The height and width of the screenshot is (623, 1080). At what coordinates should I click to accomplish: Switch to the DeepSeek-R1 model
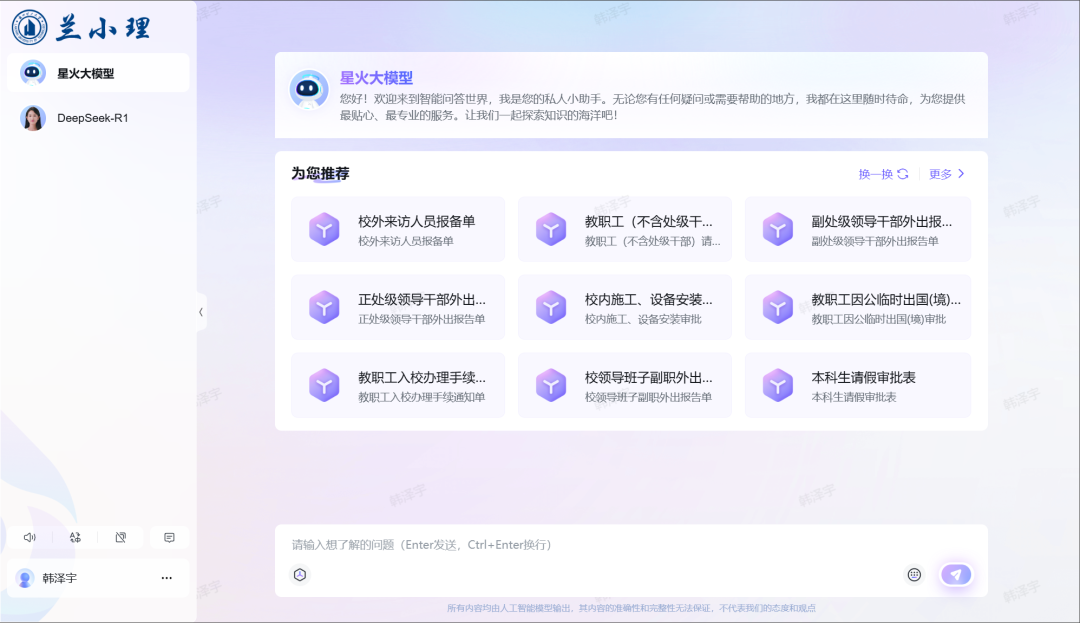(x=97, y=118)
